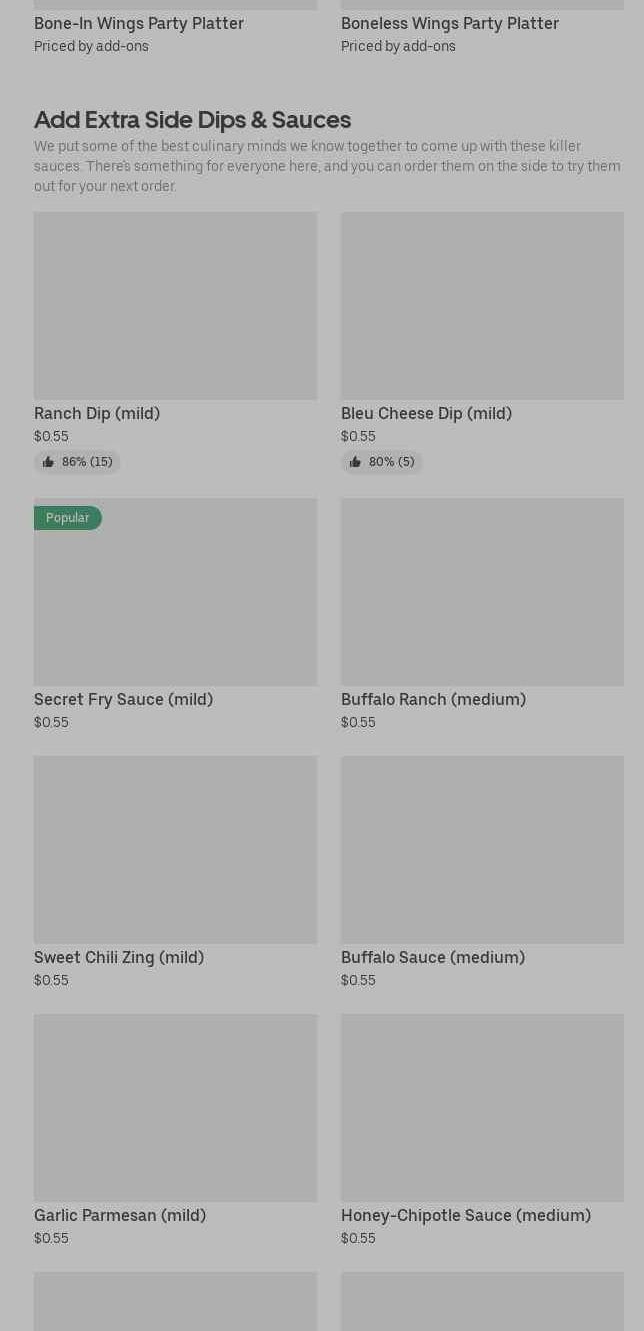Click the Popular badge on Secret Fry Sauce

pyautogui.click(x=67, y=518)
